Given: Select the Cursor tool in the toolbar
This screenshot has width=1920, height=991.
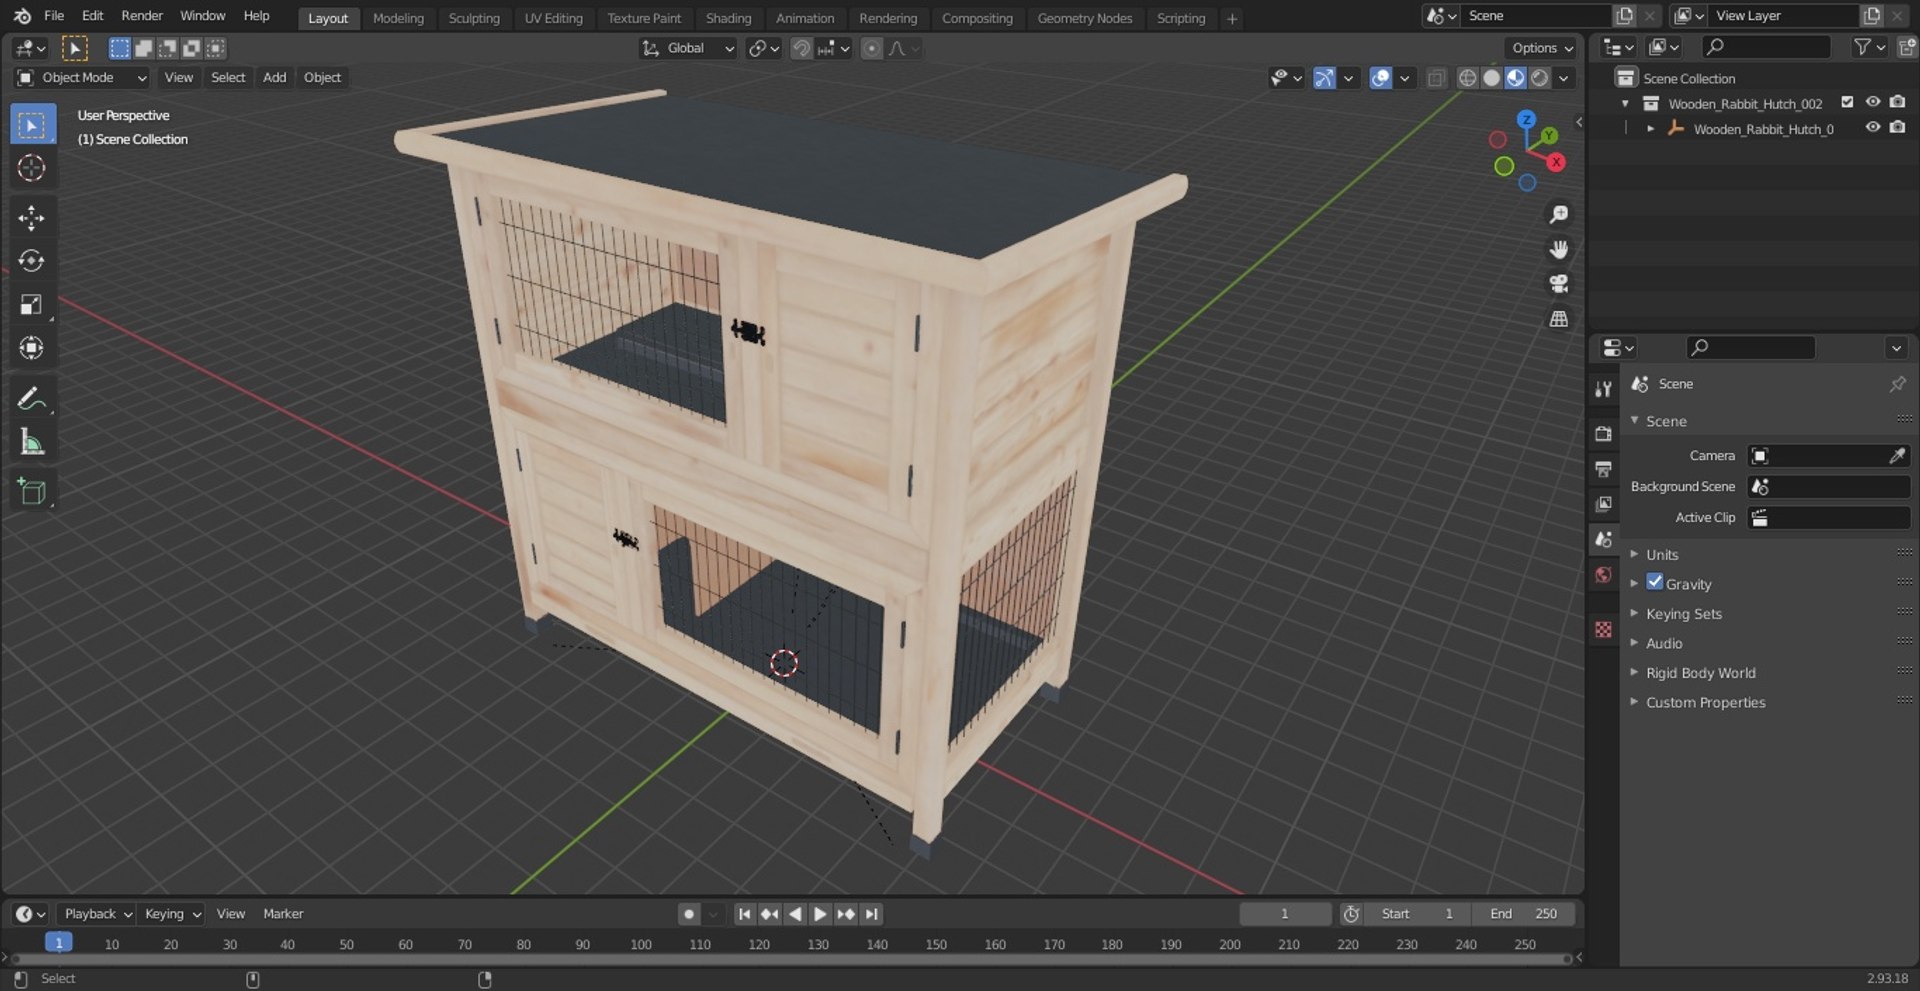Looking at the screenshot, I should pos(31,168).
